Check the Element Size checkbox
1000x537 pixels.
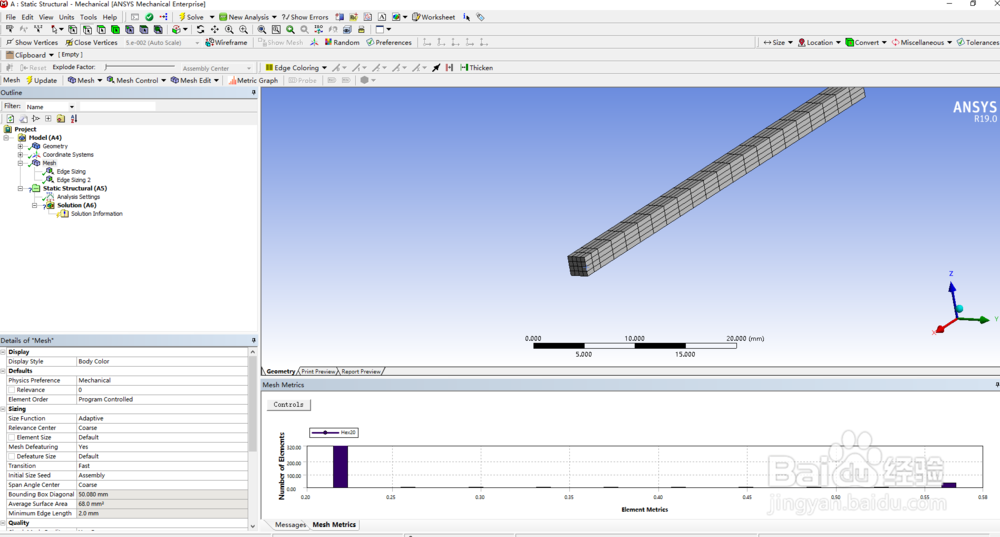pos(11,438)
